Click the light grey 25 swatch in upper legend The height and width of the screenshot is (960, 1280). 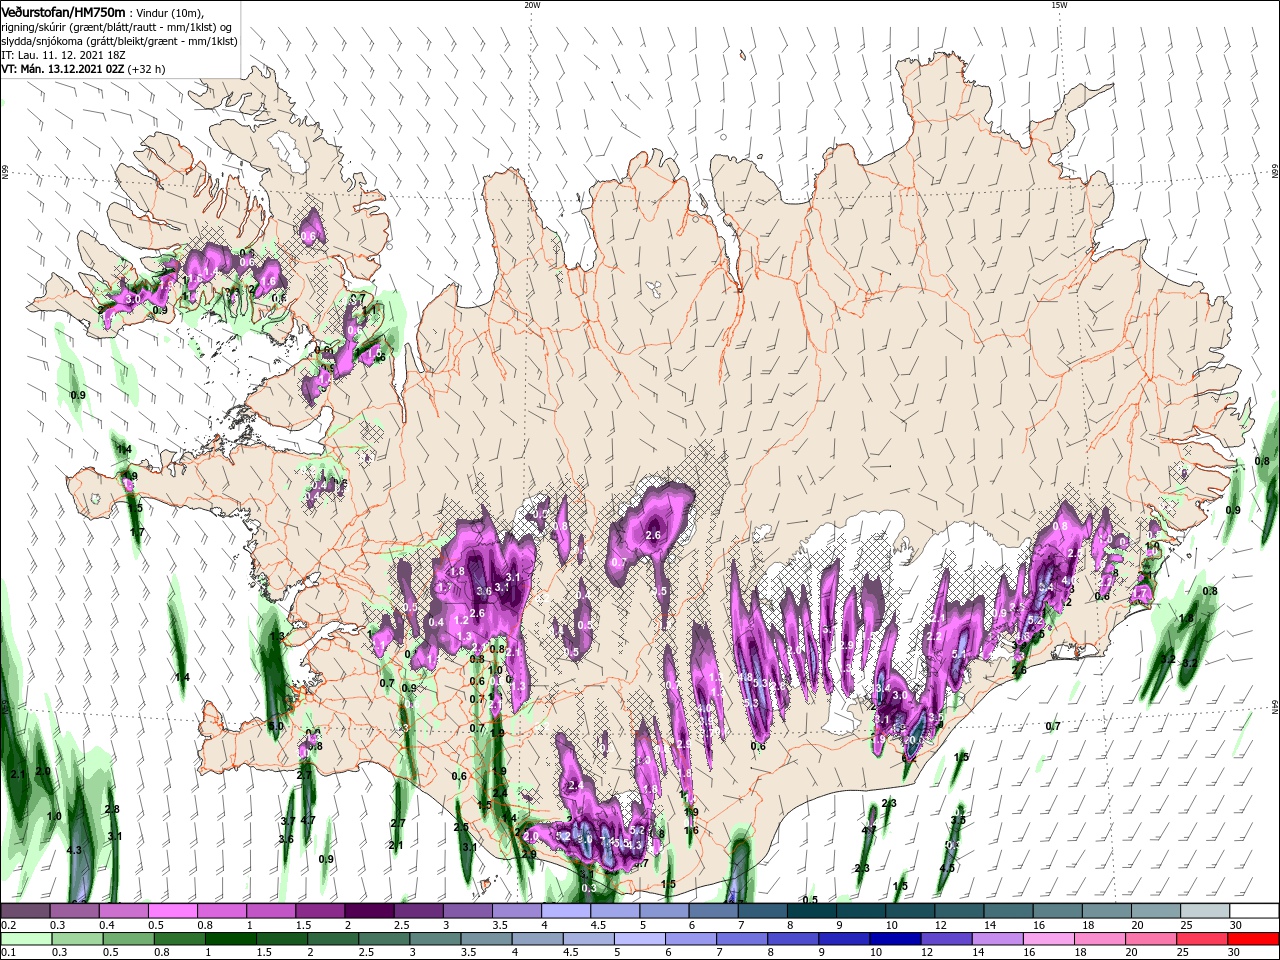pyautogui.click(x=1204, y=911)
